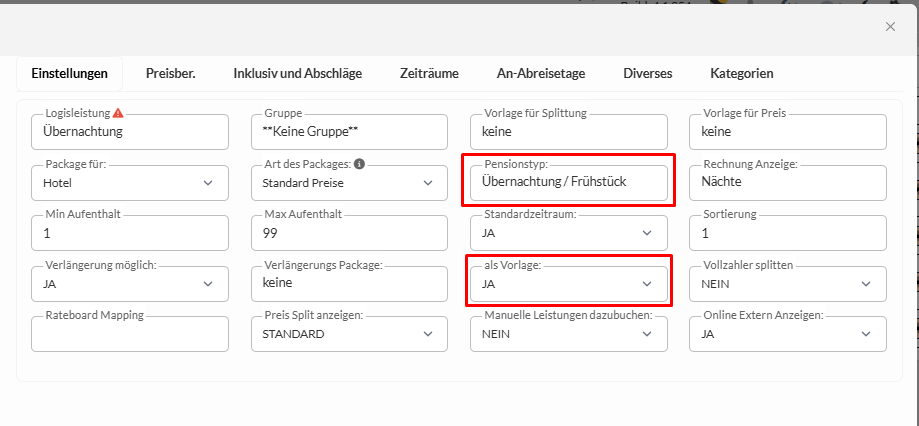Click the empty Rateboard Mapping field

tap(130, 334)
